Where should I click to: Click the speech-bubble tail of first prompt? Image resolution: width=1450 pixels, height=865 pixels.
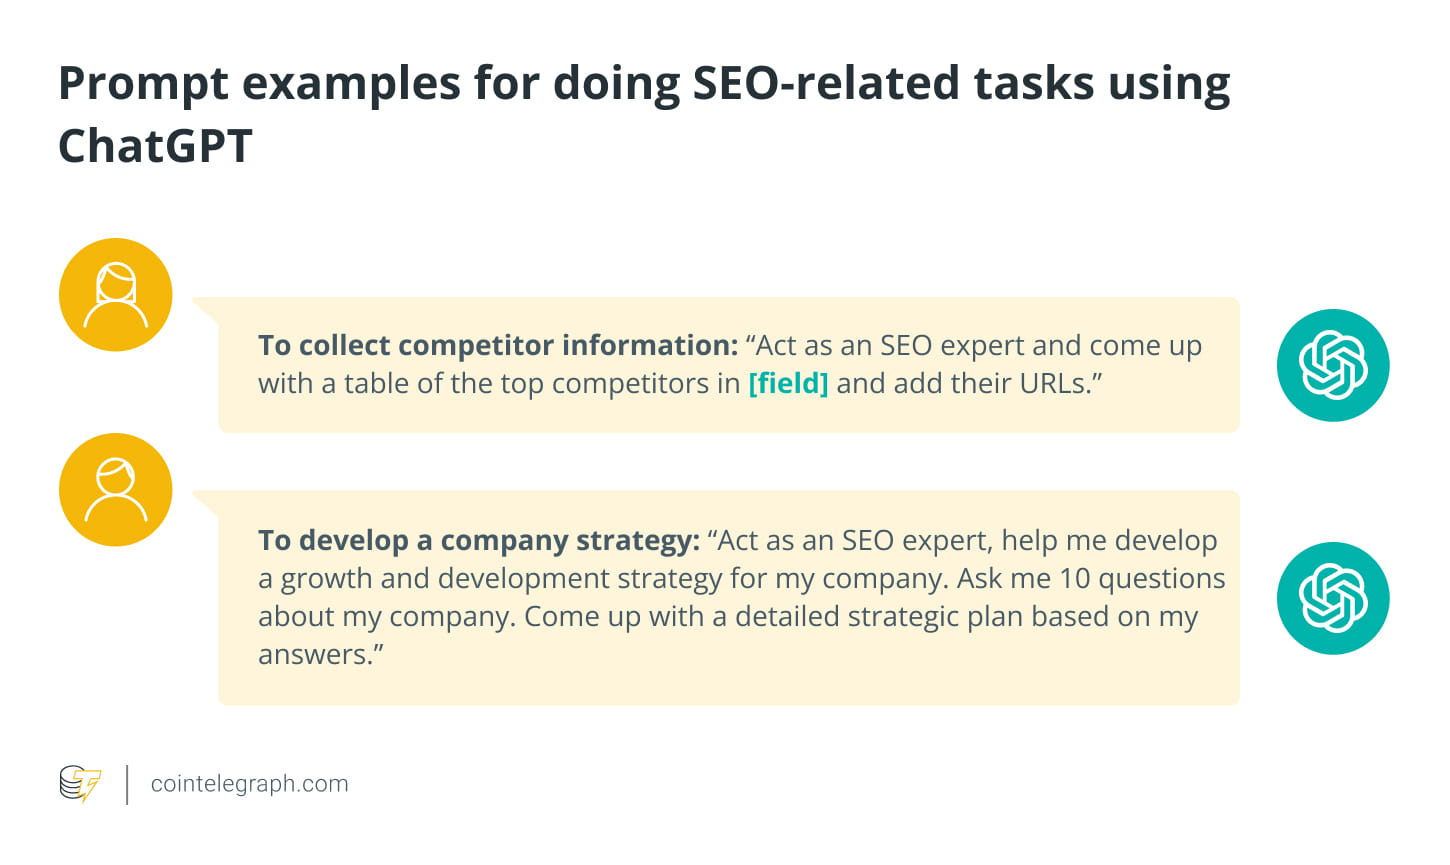coord(207,309)
